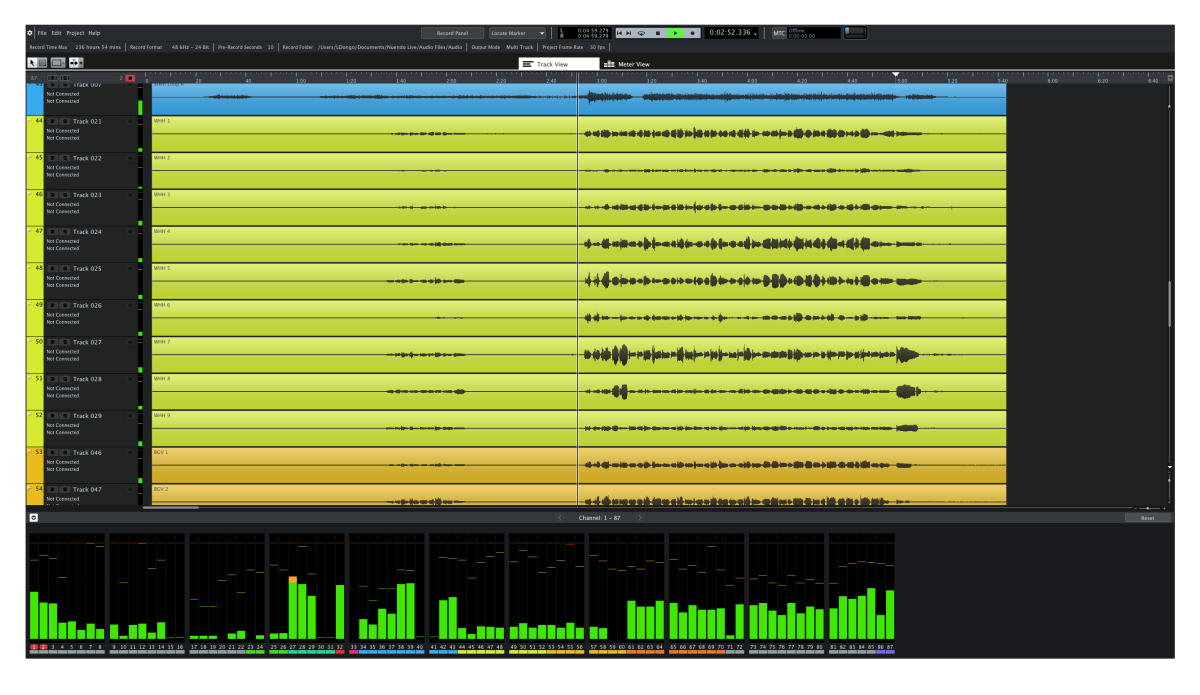Open the Project menu
The width and height of the screenshot is (1200, 695).
coord(74,33)
